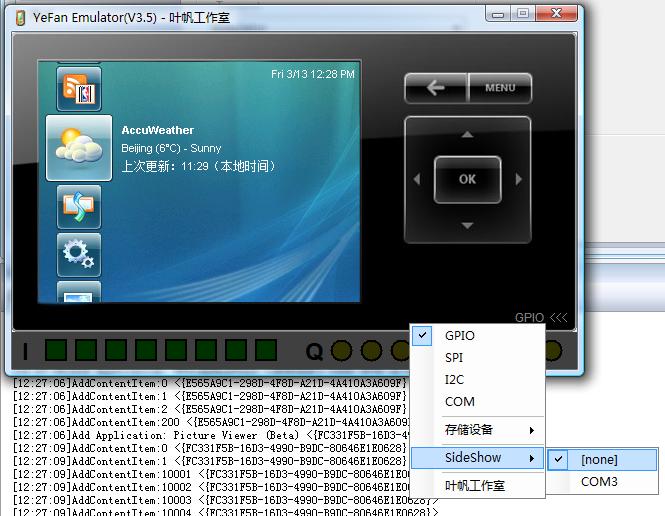Expand the 存储设备 submenu
Image resolution: width=665 pixels, height=516 pixels.
478,430
